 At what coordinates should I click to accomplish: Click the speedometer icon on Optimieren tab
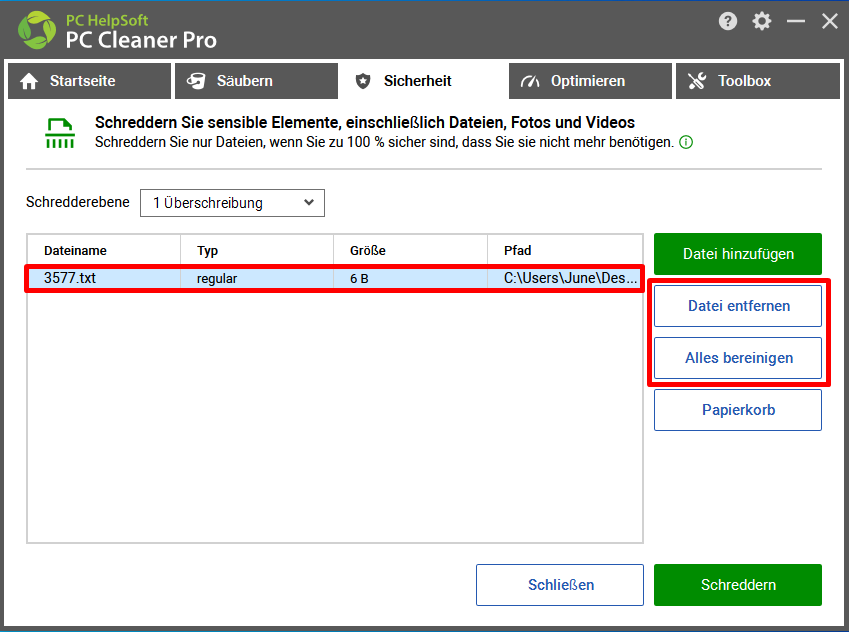click(x=530, y=81)
